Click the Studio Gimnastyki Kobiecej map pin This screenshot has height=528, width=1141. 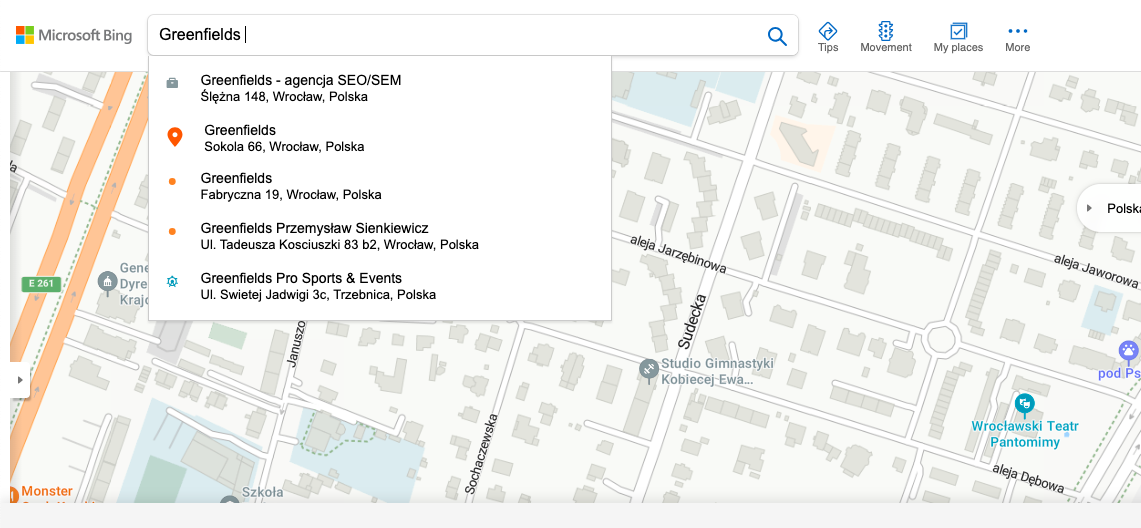tap(648, 370)
